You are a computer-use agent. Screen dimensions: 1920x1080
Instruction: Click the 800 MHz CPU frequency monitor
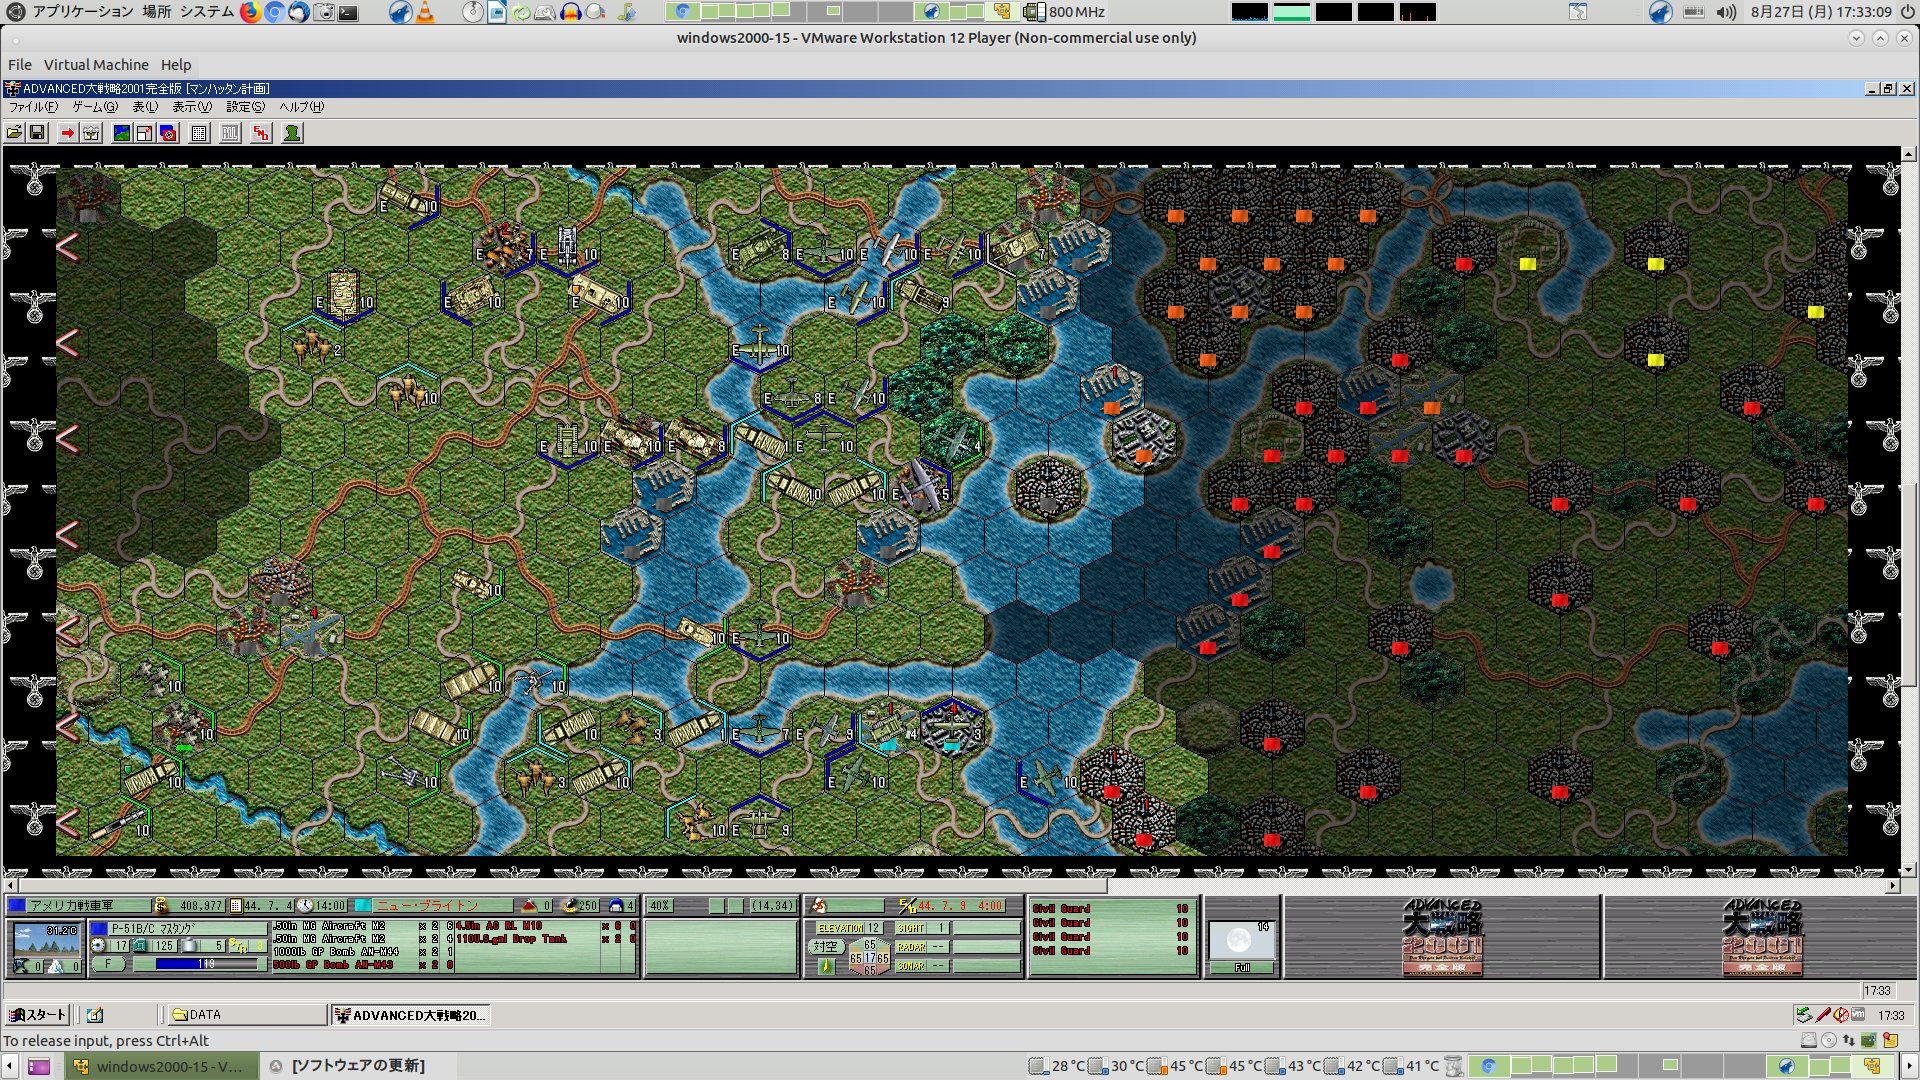(x=1065, y=12)
